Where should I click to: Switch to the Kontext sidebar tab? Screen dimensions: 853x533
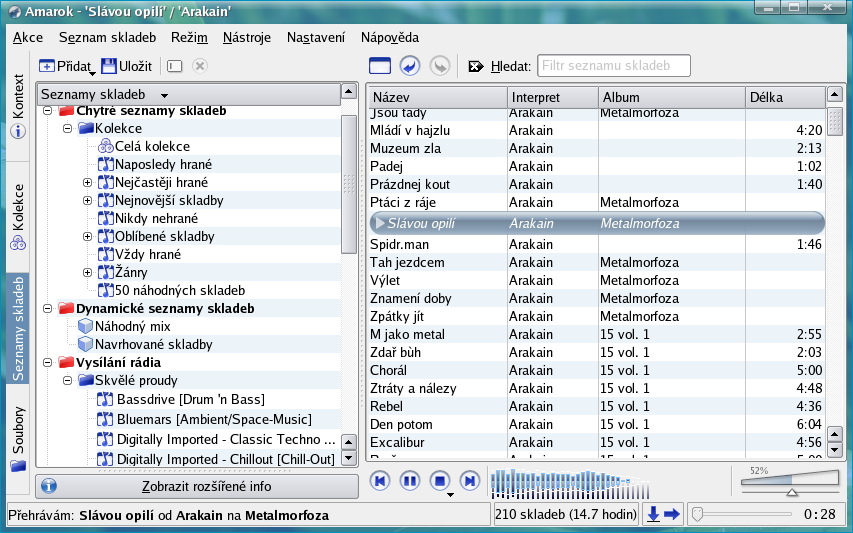coord(18,107)
